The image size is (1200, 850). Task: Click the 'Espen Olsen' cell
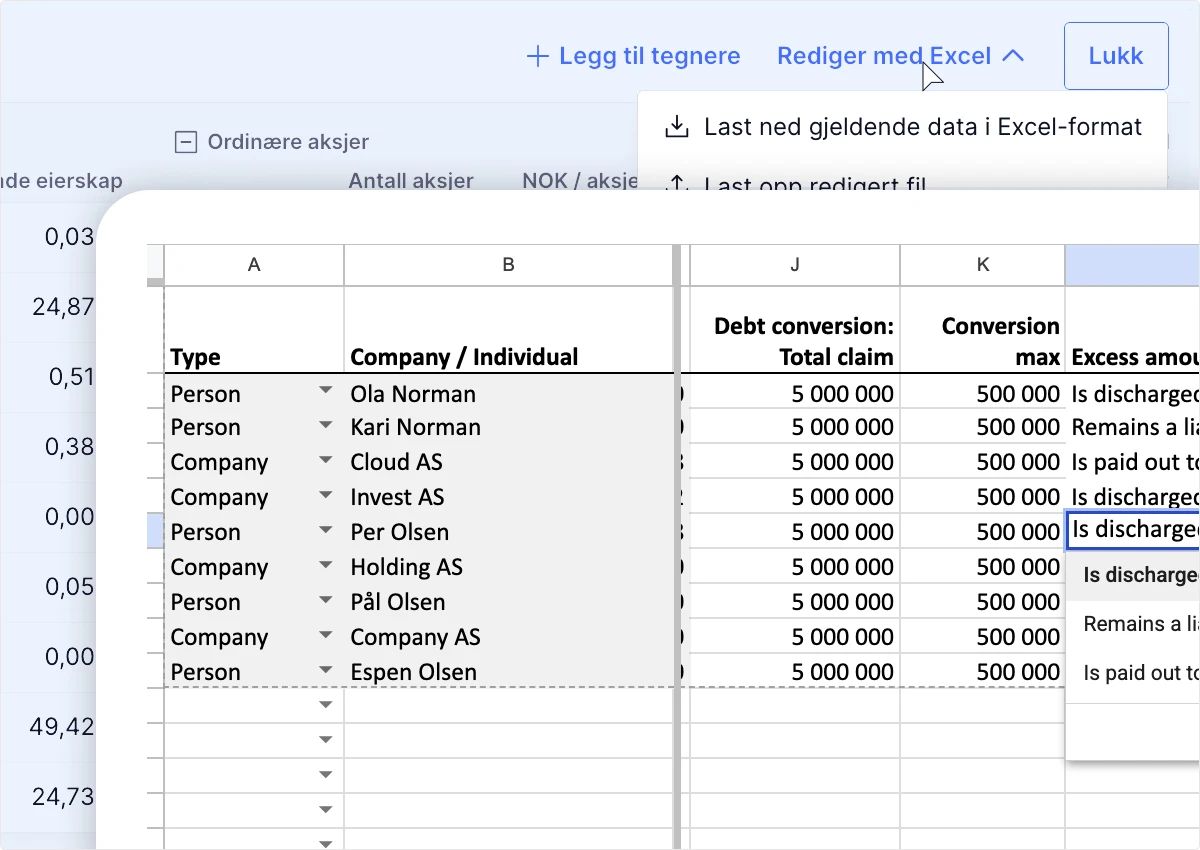point(509,672)
